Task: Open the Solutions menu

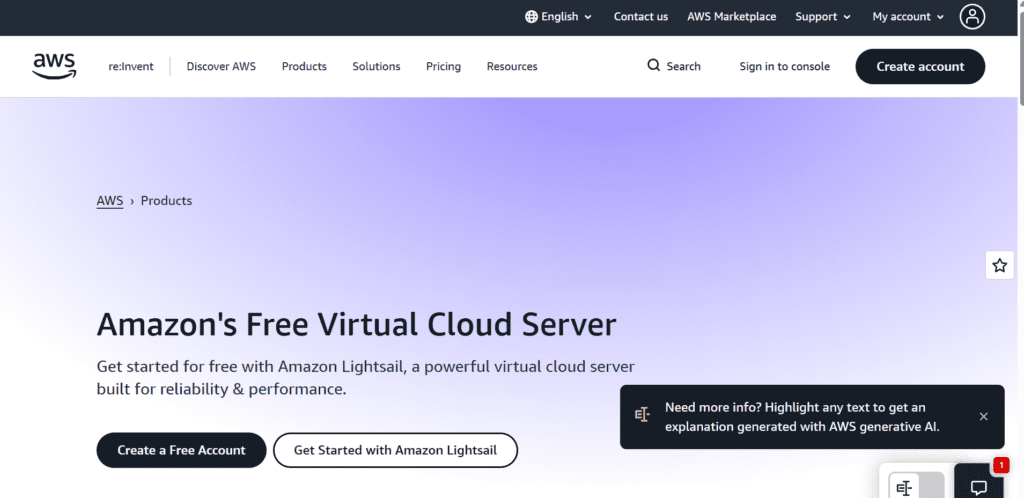Action: [376, 66]
